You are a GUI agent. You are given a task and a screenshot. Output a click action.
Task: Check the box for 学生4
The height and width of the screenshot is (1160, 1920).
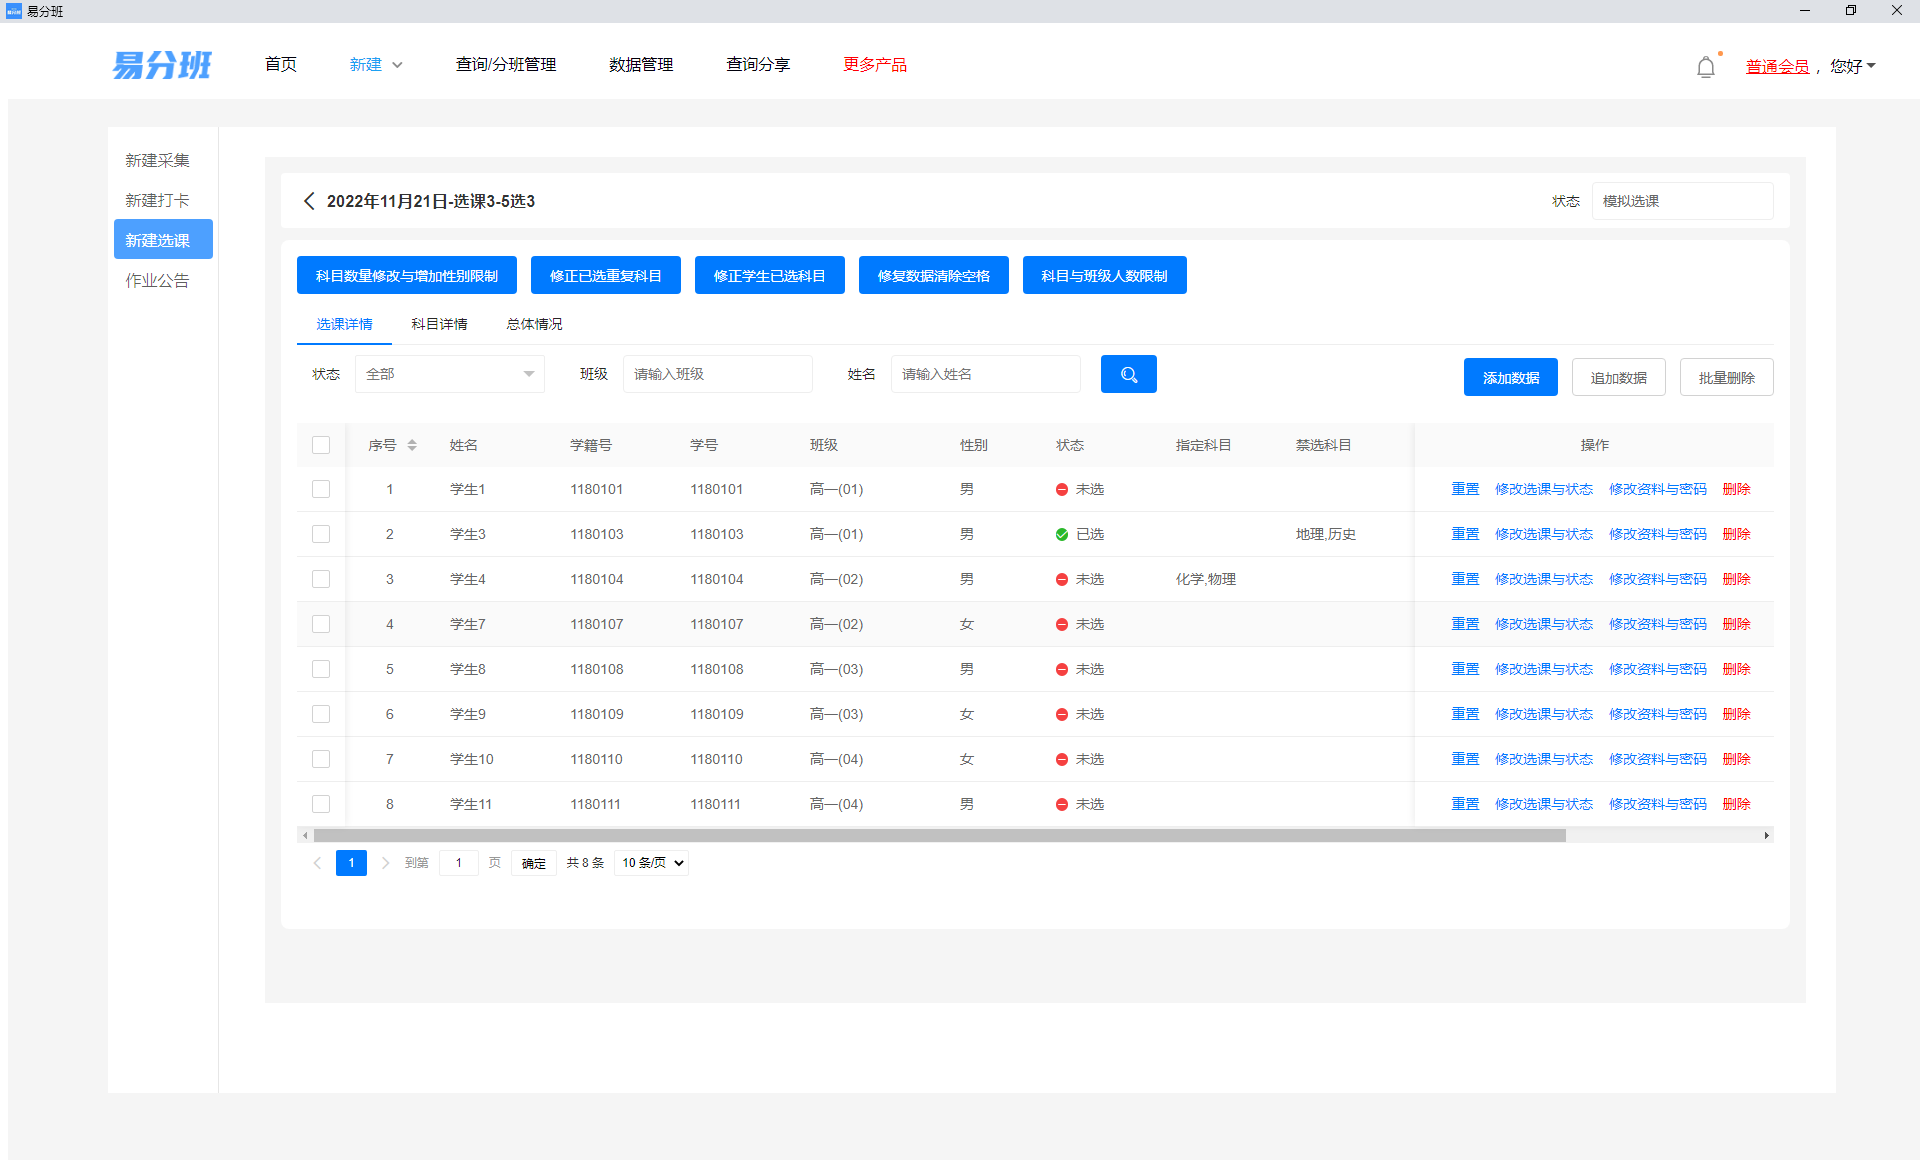click(x=321, y=579)
